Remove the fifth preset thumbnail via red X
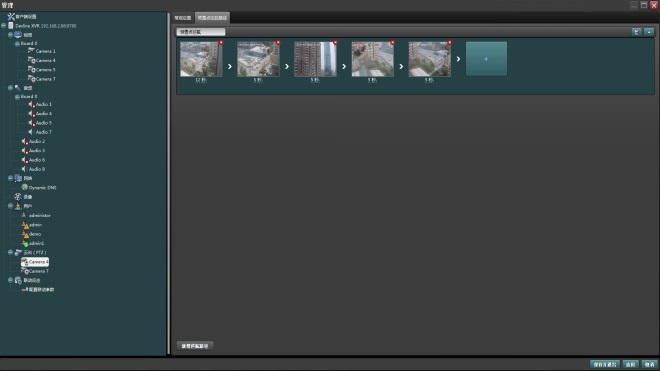 (x=450, y=43)
